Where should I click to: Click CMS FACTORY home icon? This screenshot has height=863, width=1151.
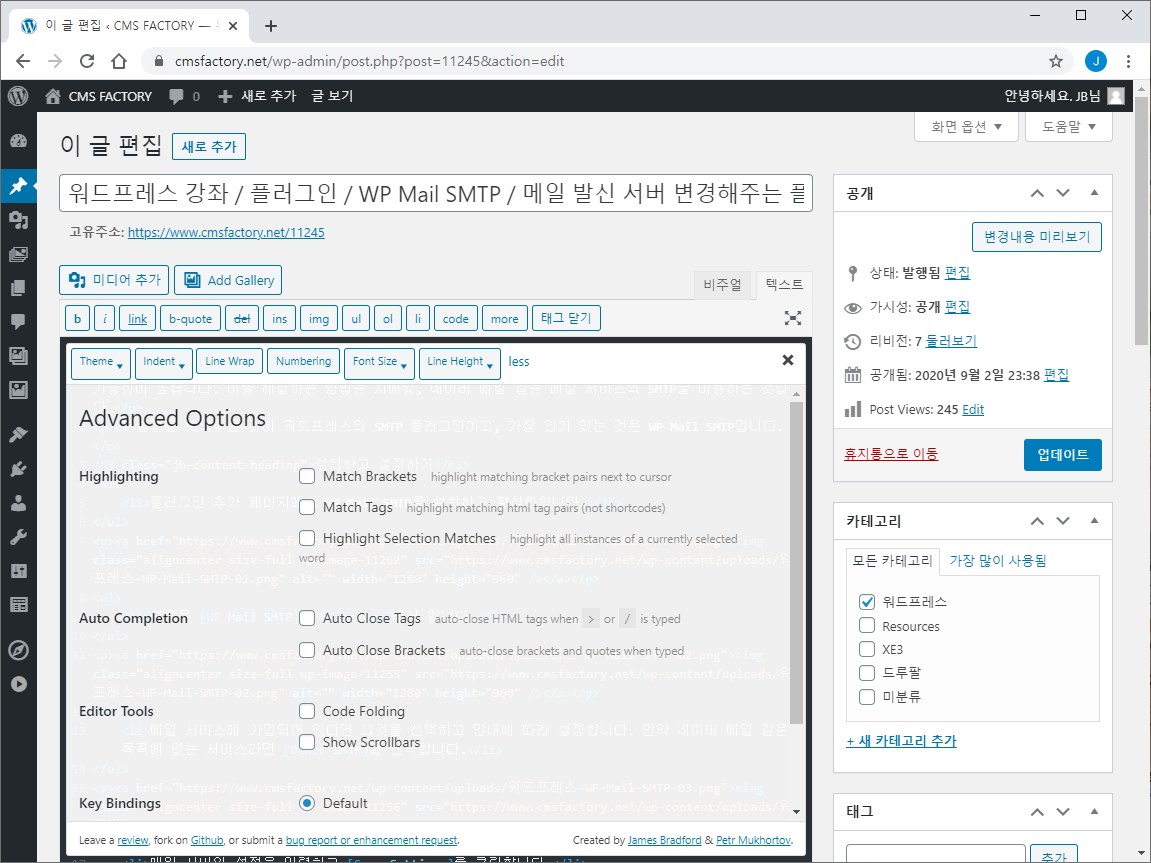click(53, 96)
